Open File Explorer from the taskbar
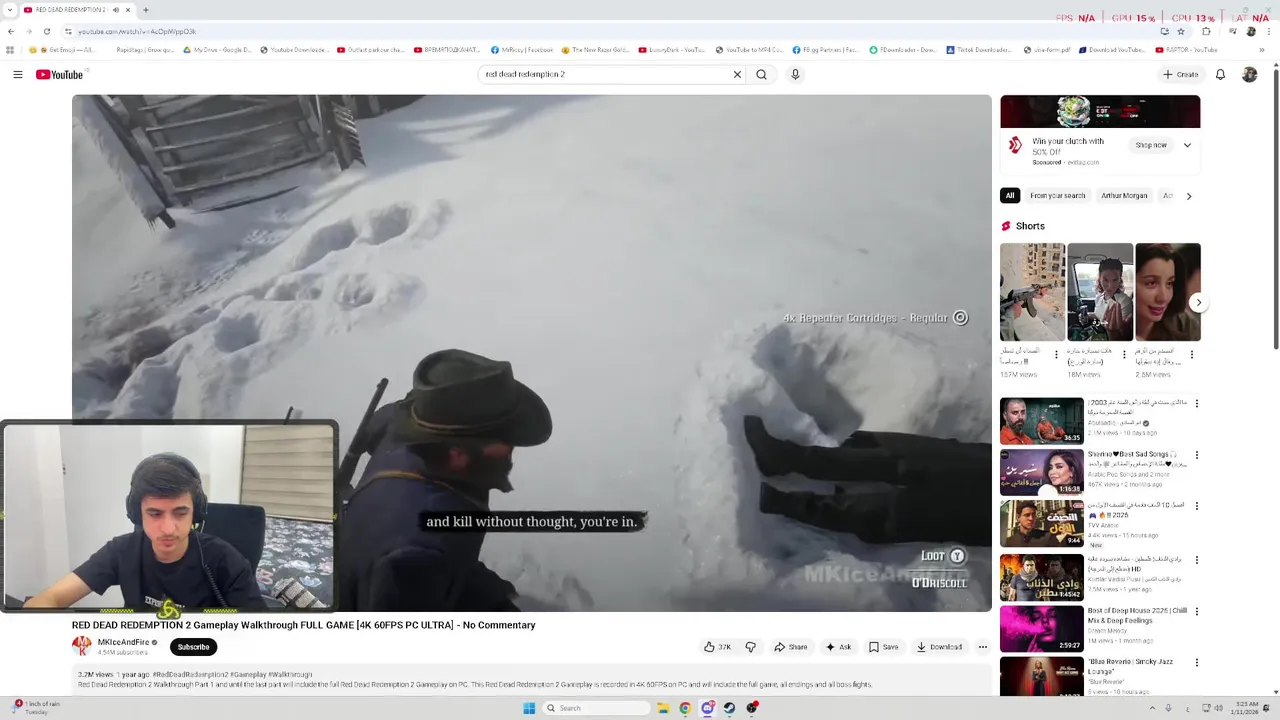Image resolution: width=1280 pixels, height=720 pixels. click(662, 708)
